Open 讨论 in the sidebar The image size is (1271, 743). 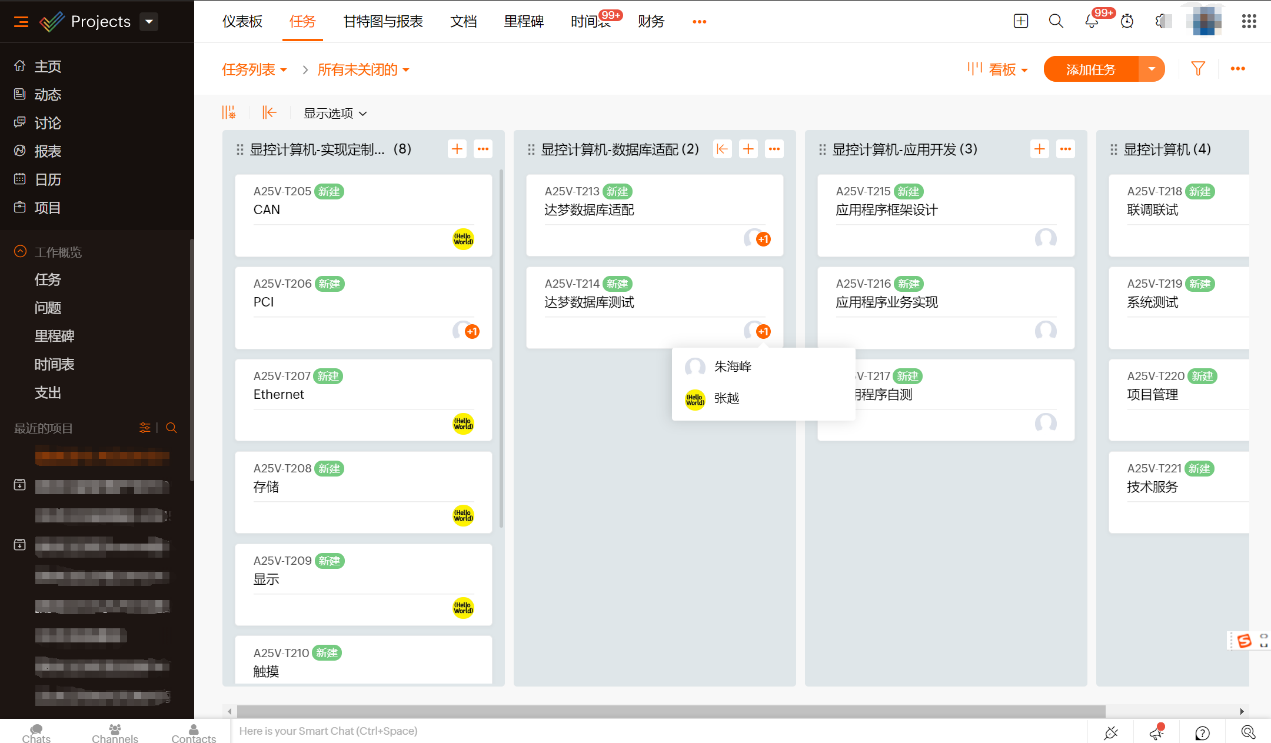coord(48,123)
